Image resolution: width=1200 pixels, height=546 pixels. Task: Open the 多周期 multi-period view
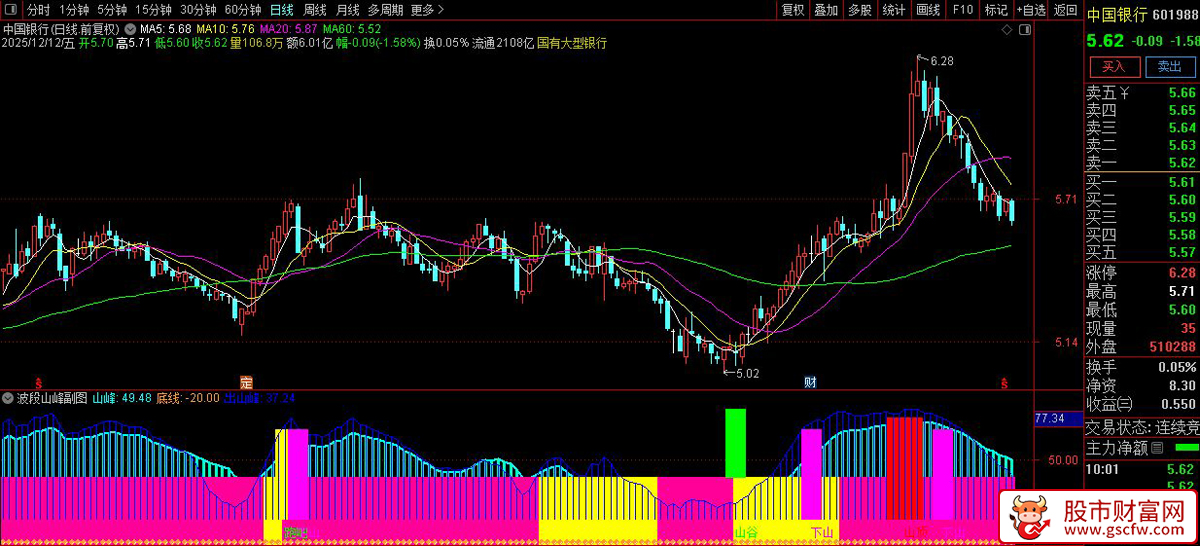pos(386,10)
